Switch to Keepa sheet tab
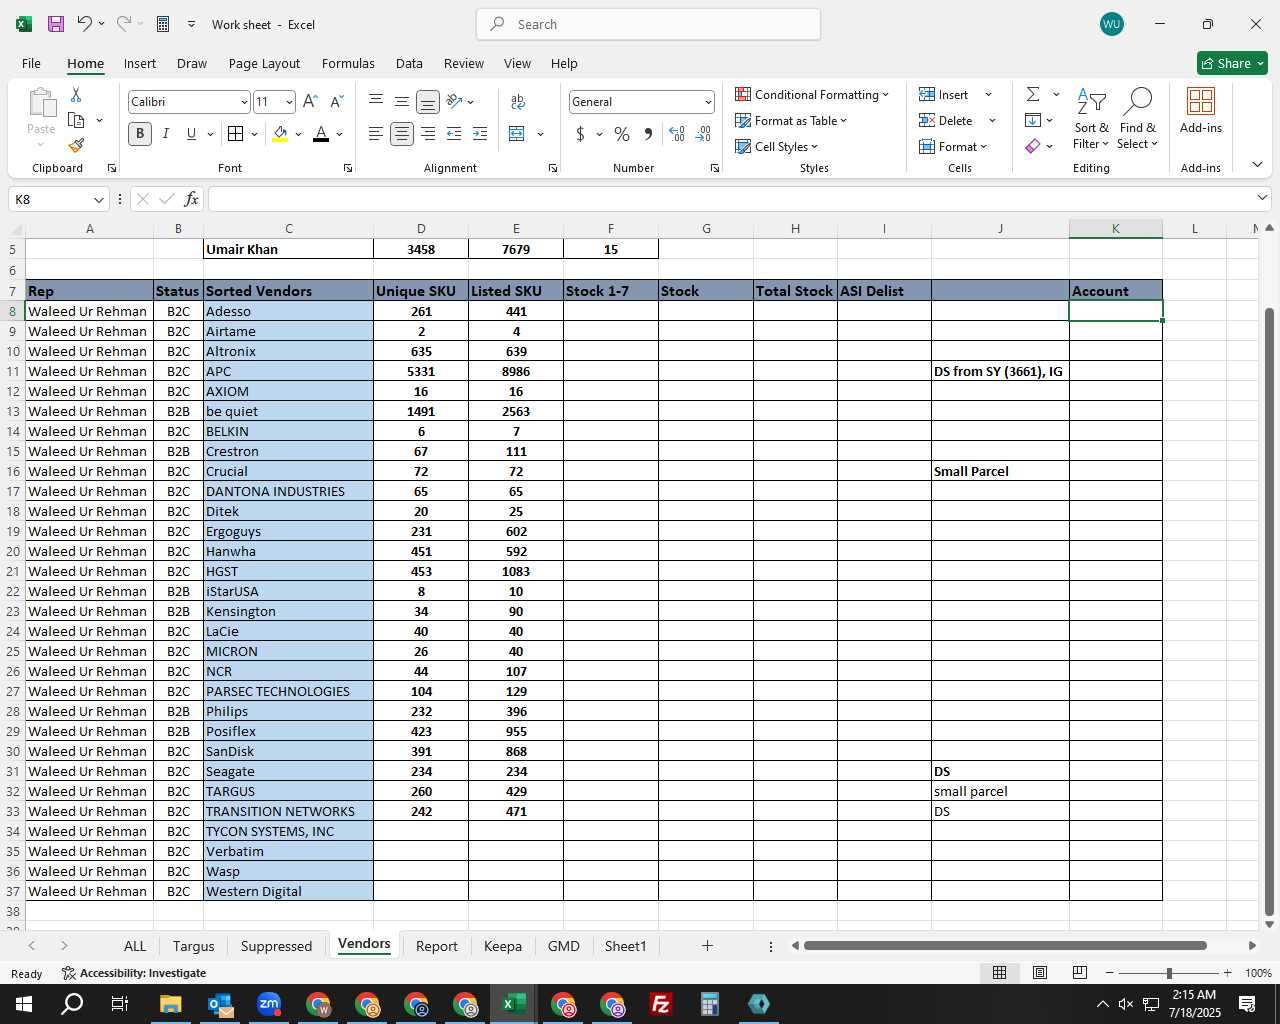 502,946
